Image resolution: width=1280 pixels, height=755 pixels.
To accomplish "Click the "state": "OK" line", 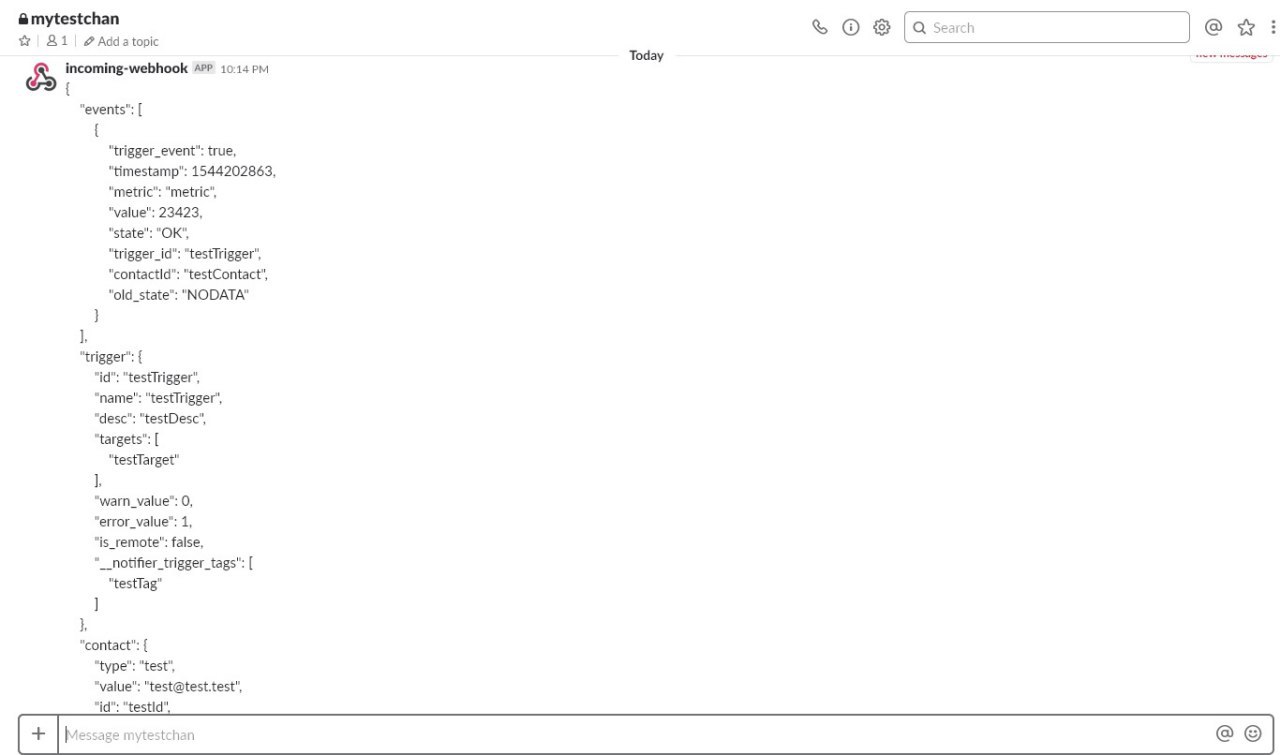I will [148, 233].
